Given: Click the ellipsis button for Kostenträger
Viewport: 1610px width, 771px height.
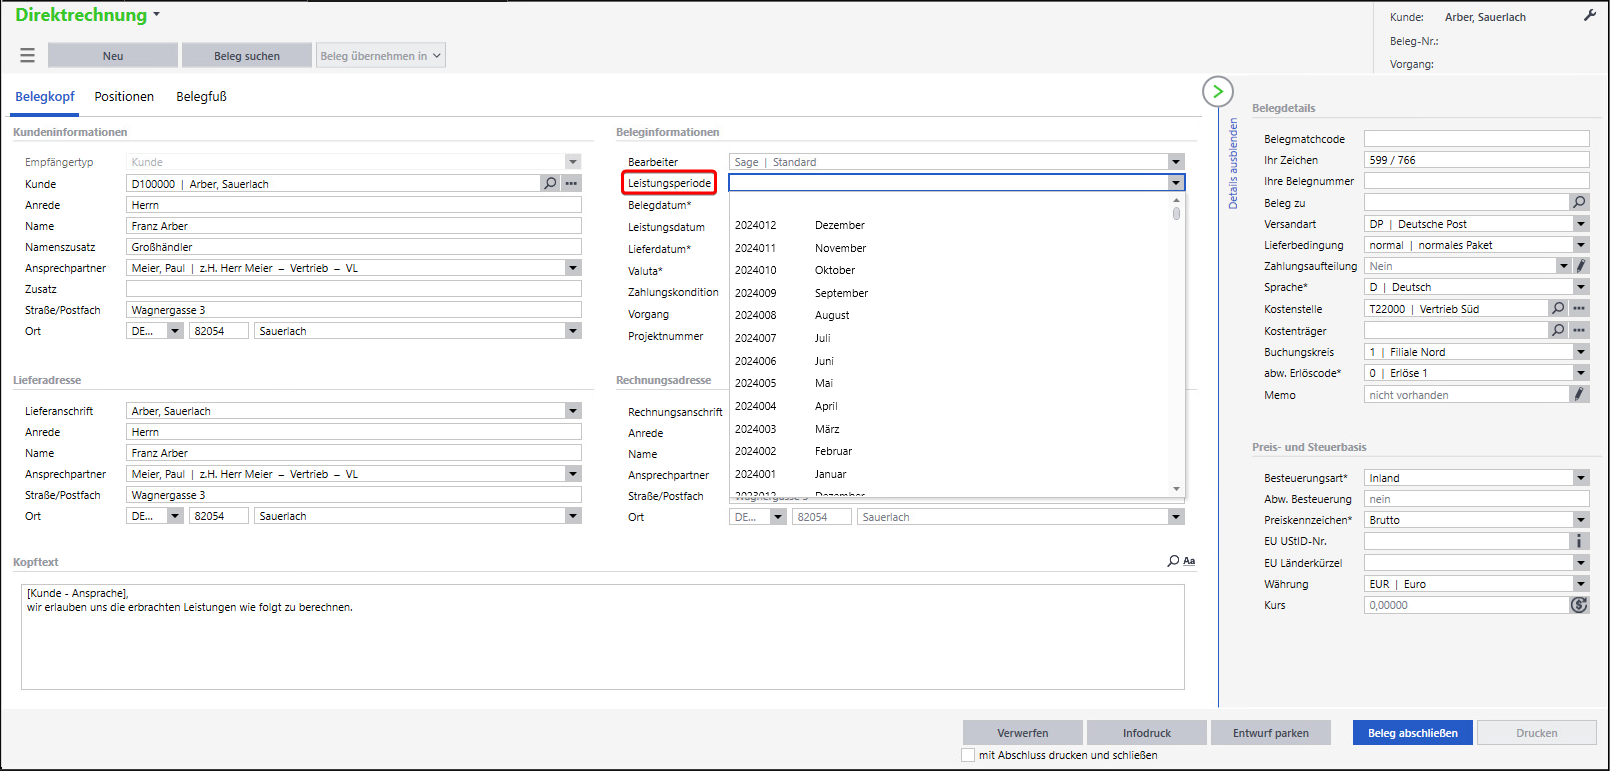Looking at the screenshot, I should [1579, 330].
